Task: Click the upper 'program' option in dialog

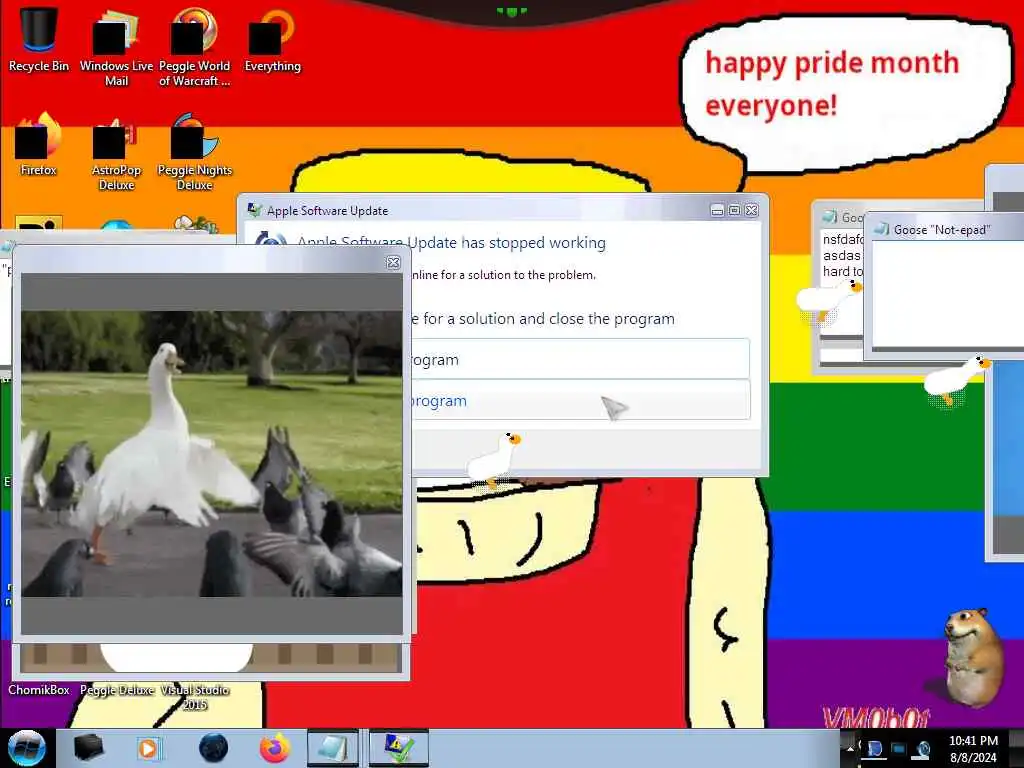Action: [580, 359]
